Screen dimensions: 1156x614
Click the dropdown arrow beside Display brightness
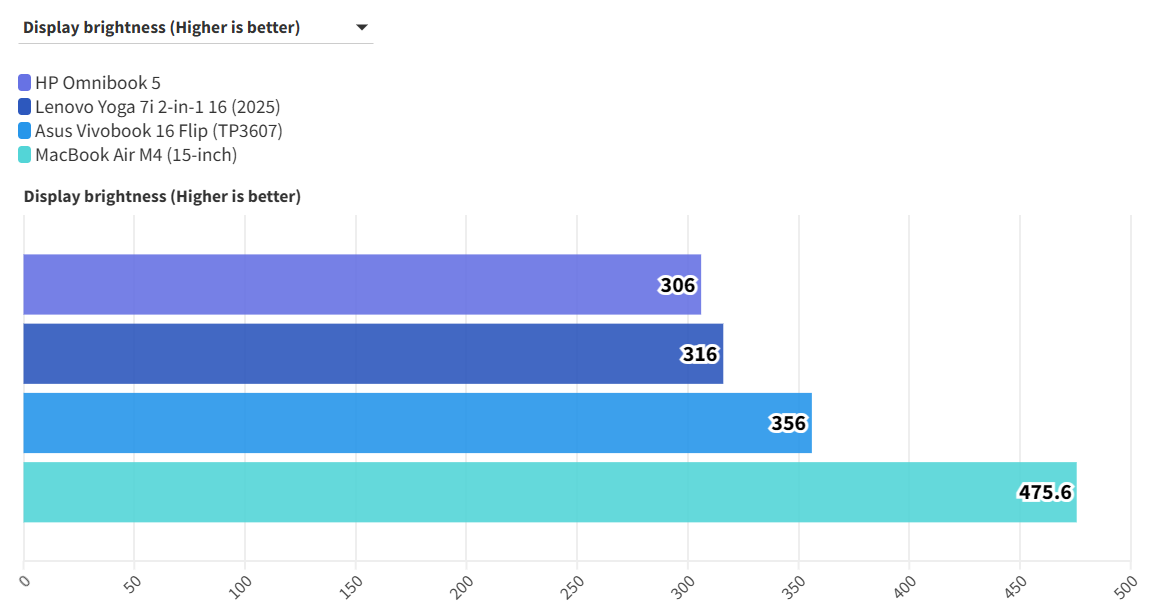362,28
